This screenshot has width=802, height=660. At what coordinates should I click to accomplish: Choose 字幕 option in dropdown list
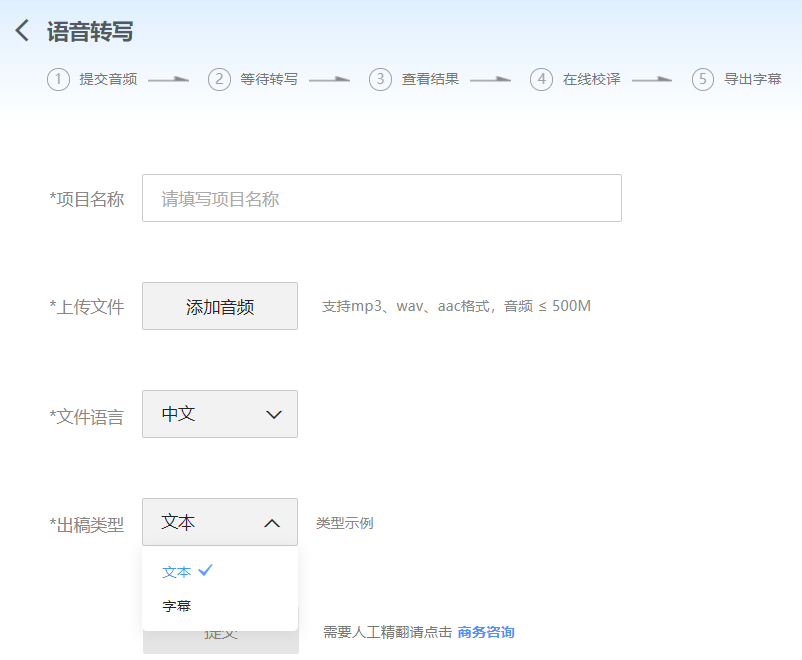coord(177,606)
